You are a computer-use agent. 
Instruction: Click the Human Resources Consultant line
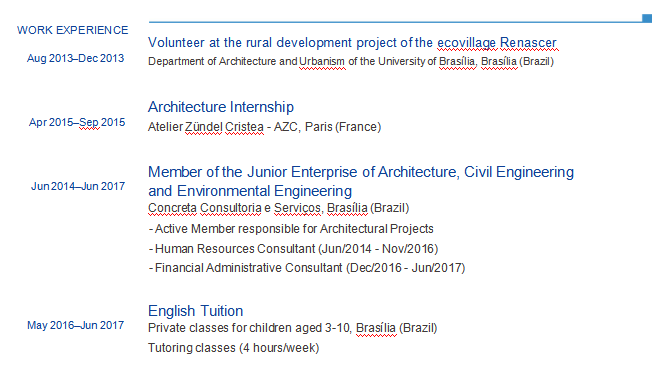tap(294, 249)
